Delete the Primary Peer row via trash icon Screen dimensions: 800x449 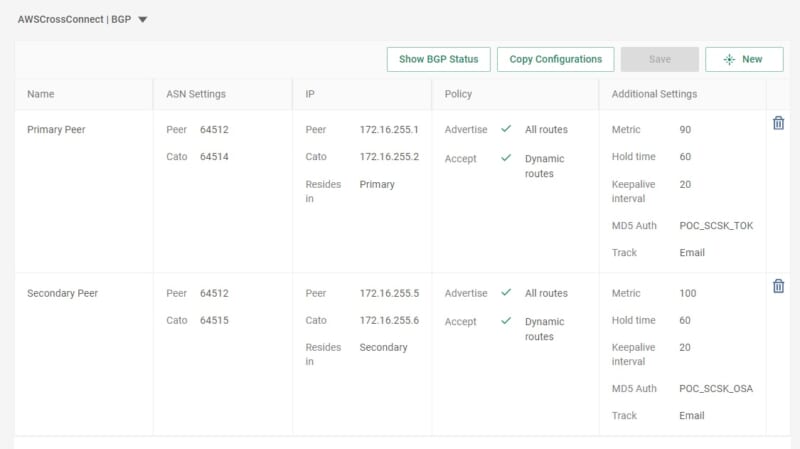pos(778,123)
